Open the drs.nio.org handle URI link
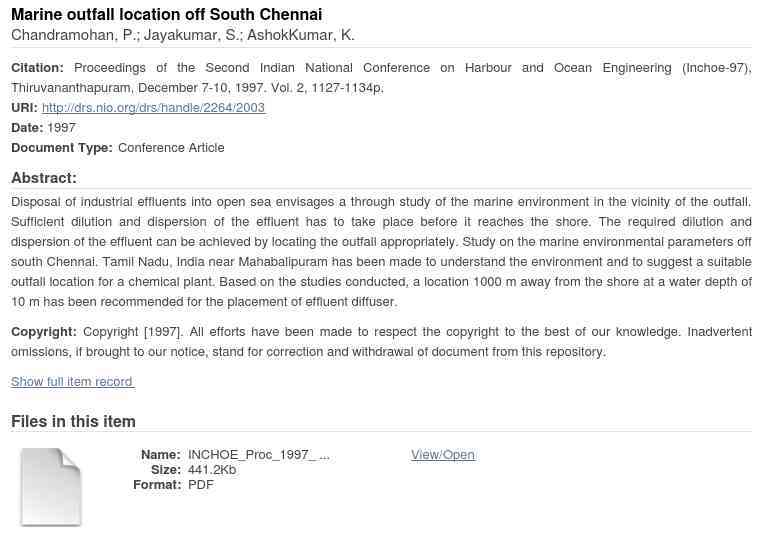This screenshot has height=537, width=759. tap(153, 108)
